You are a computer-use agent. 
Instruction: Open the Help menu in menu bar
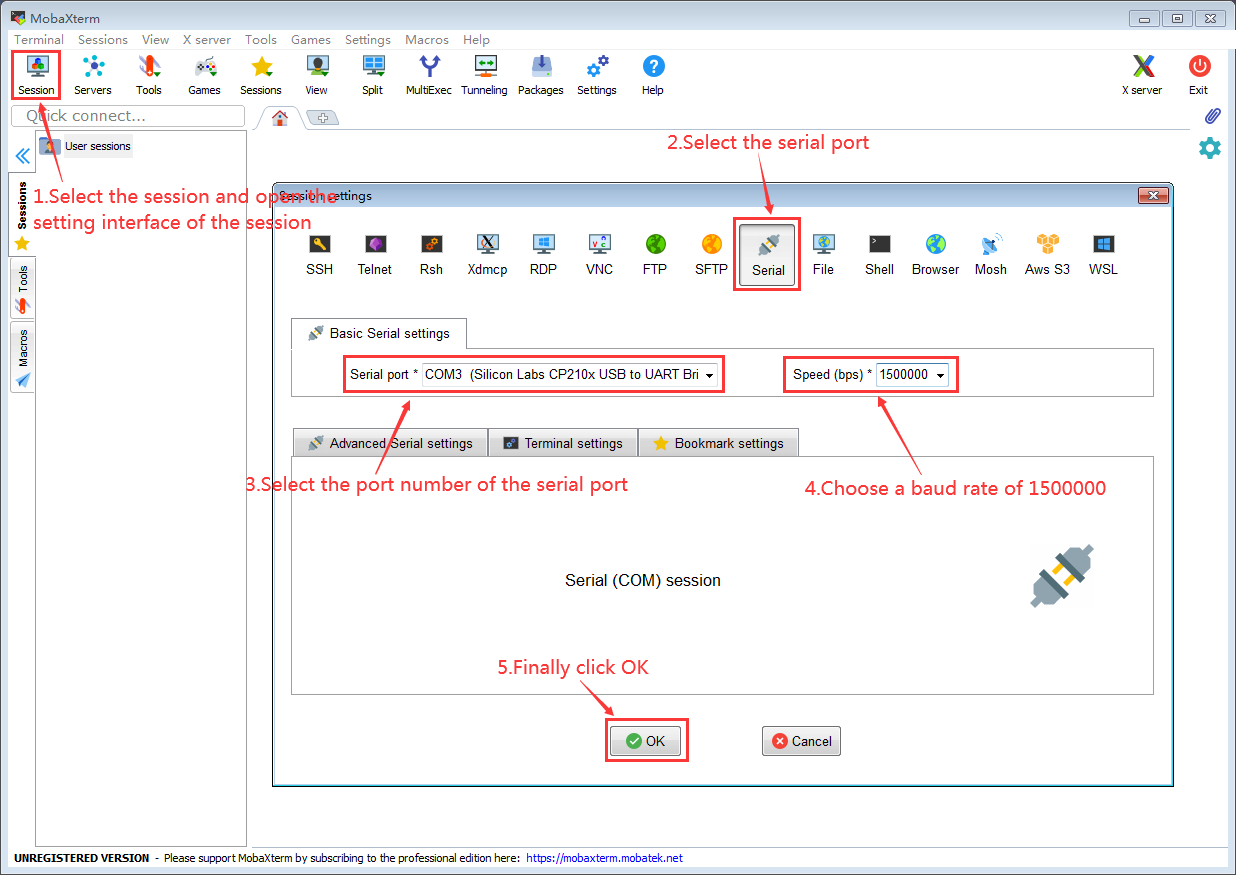click(x=476, y=39)
